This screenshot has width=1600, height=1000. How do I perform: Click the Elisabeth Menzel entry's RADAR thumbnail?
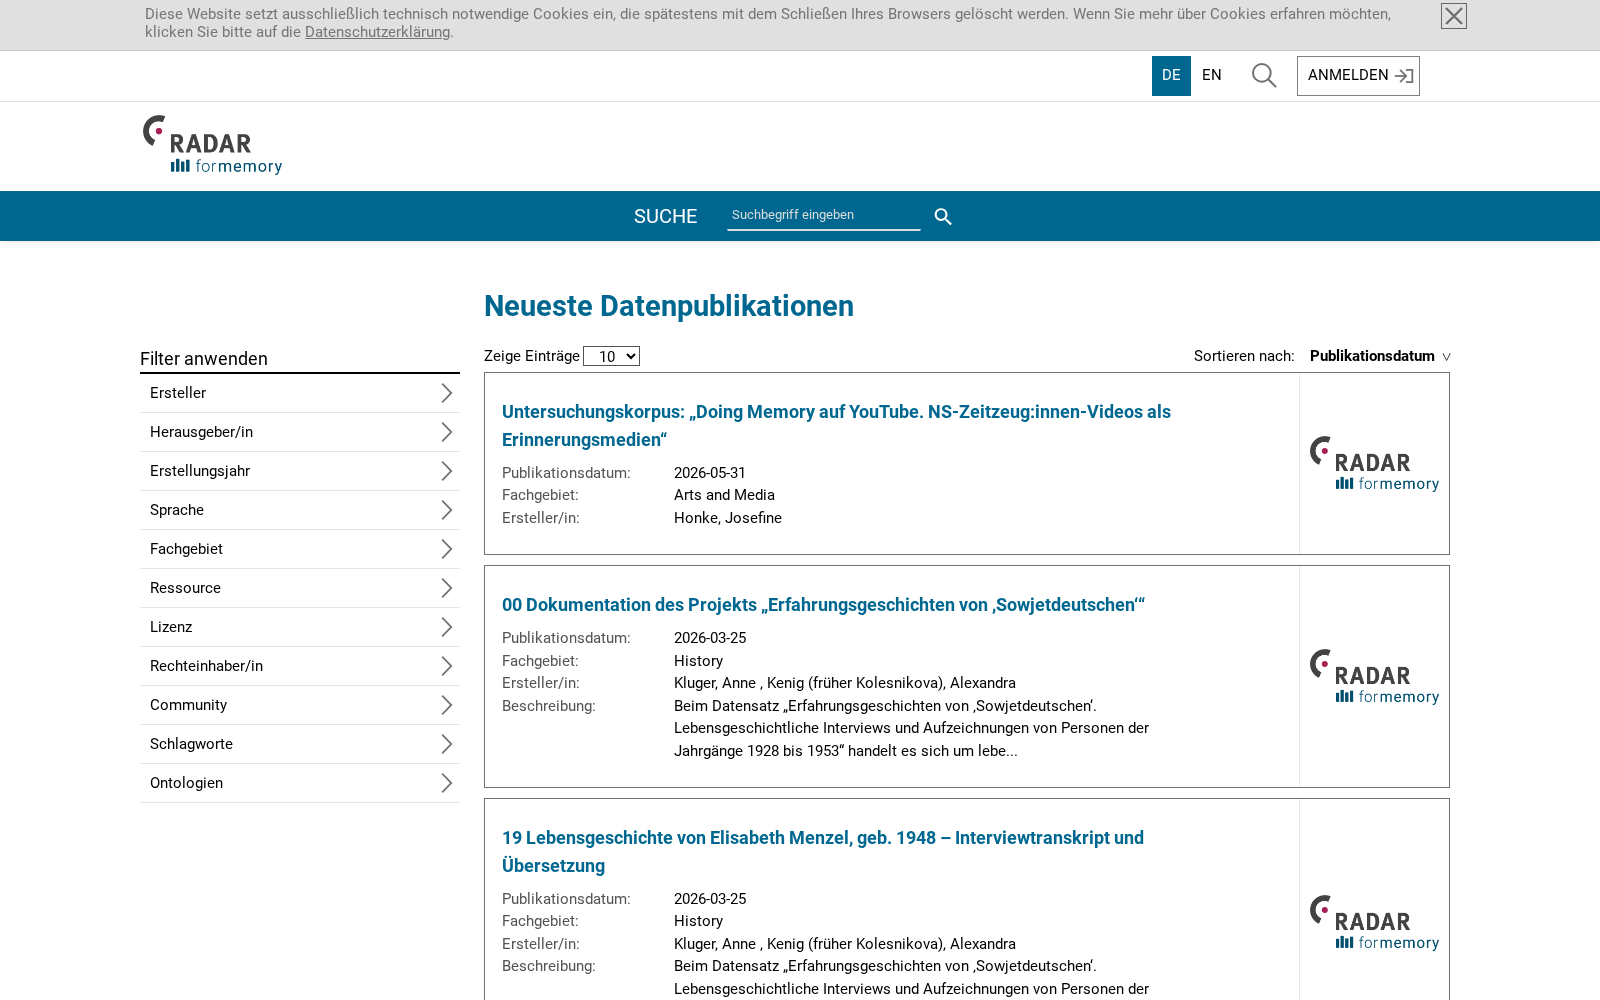(x=1374, y=923)
